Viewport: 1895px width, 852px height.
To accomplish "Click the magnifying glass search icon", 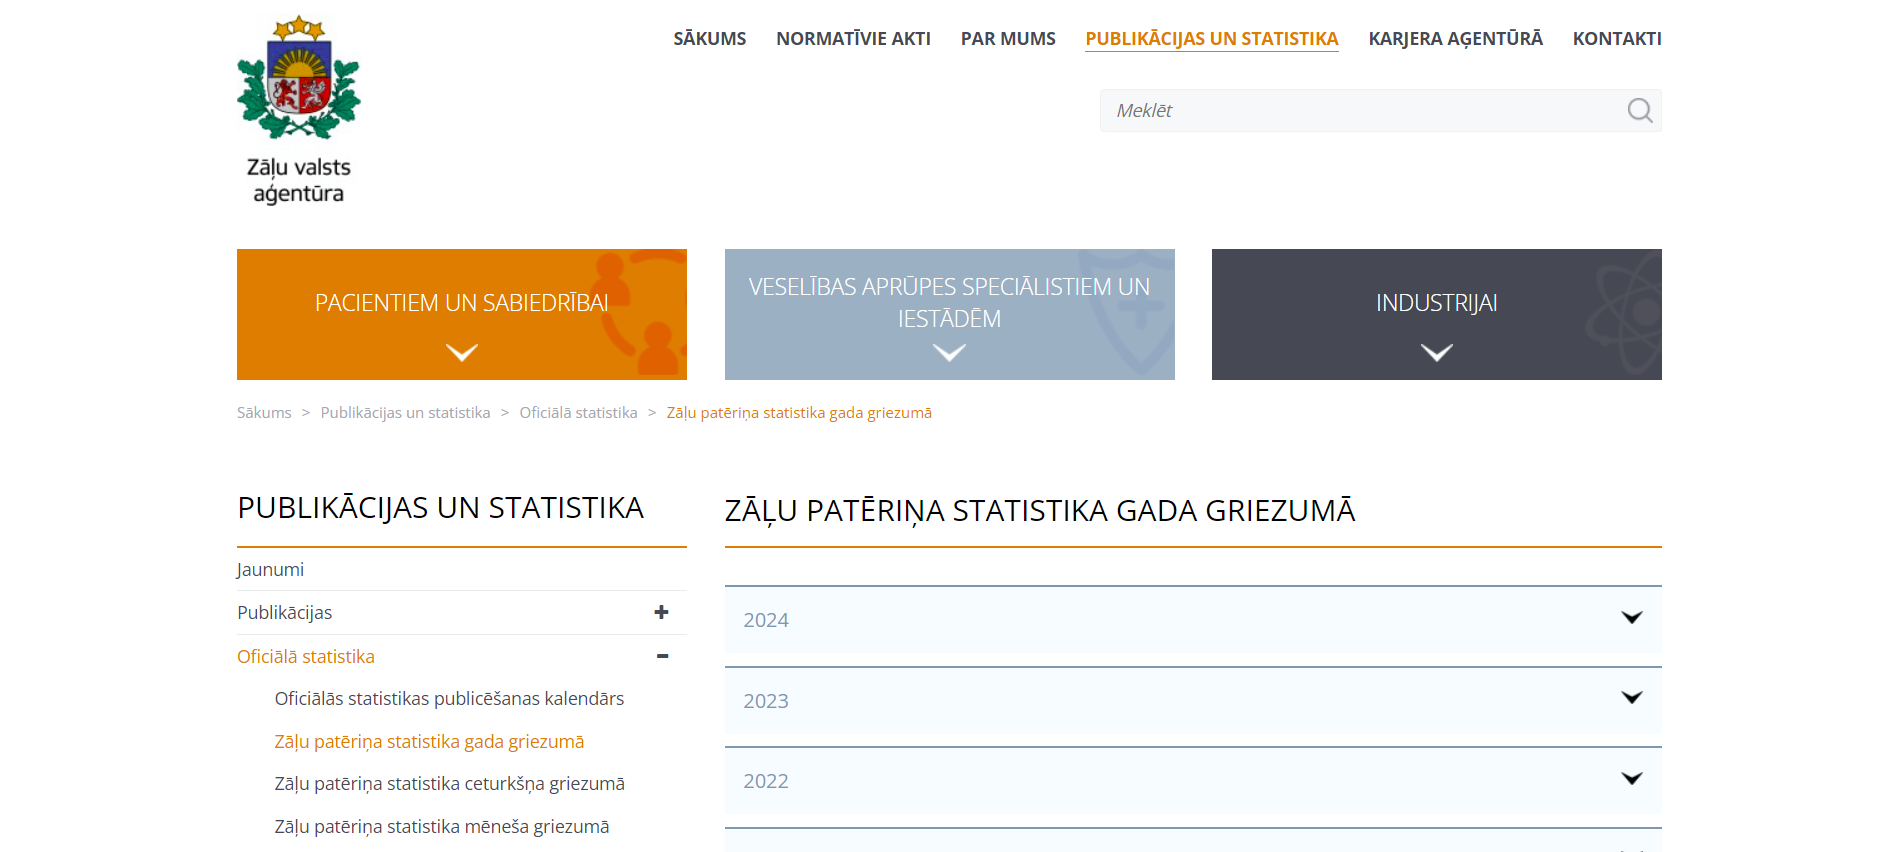I will click(1639, 111).
